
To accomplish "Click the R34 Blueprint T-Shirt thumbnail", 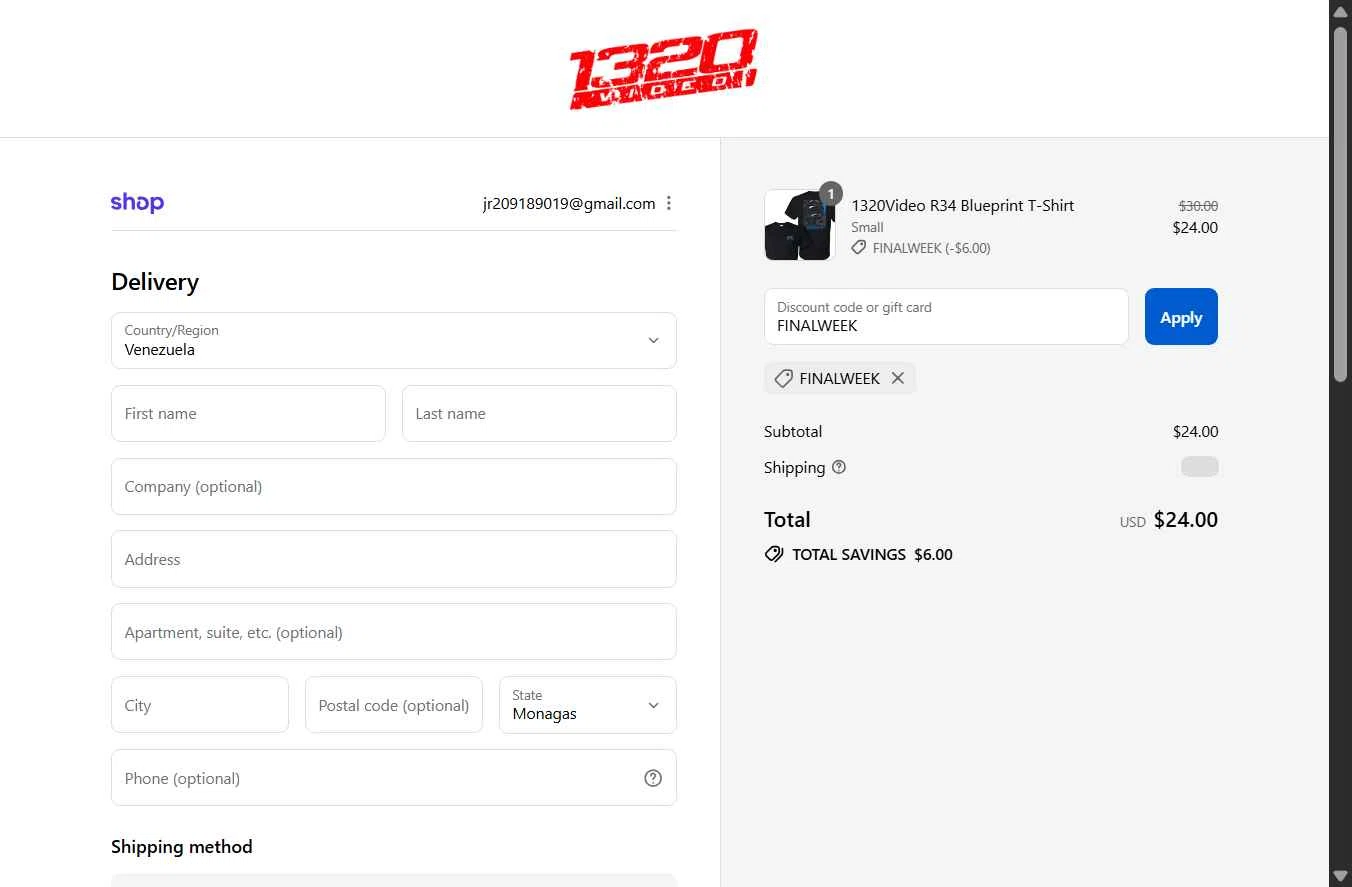I will click(799, 226).
